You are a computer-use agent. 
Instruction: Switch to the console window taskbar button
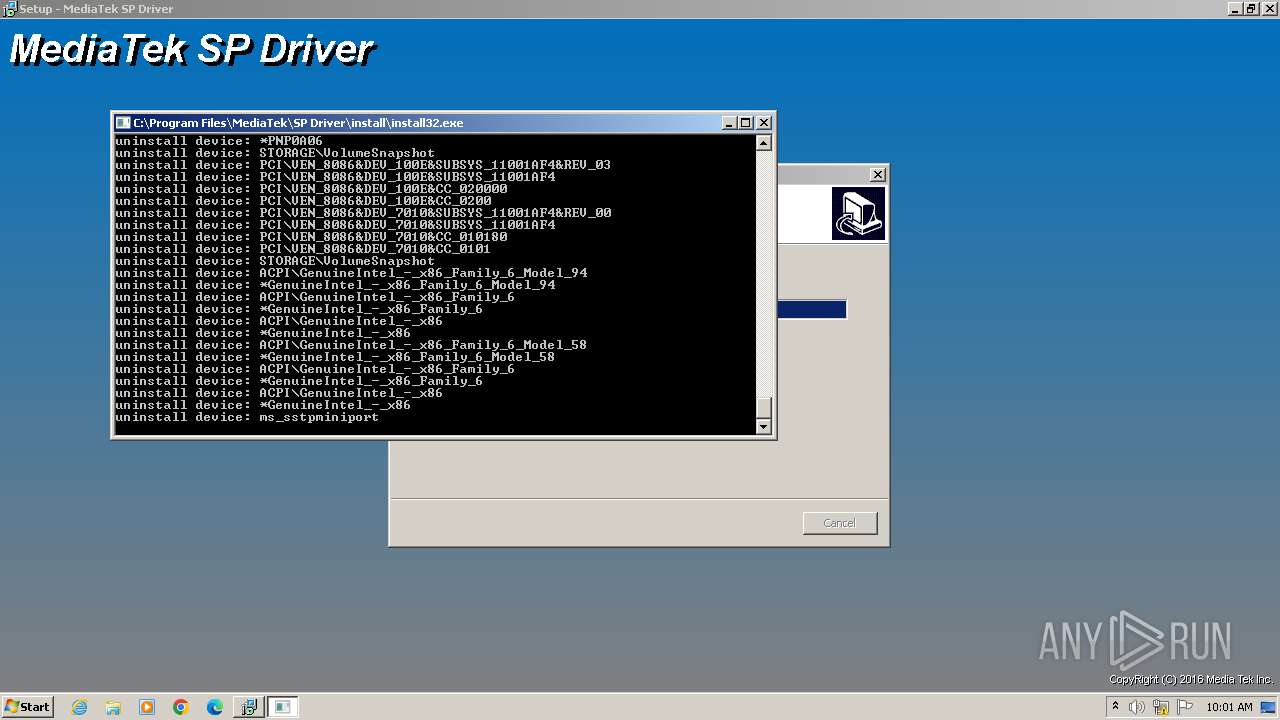282,707
